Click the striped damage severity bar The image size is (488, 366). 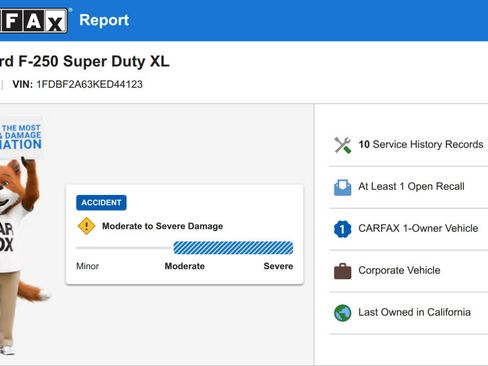pyautogui.click(x=233, y=248)
